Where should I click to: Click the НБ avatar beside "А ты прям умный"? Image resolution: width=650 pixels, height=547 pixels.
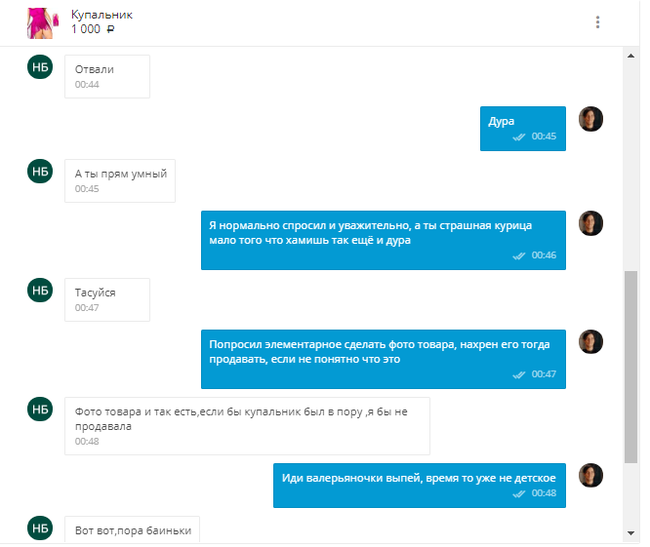pyautogui.click(x=40, y=172)
